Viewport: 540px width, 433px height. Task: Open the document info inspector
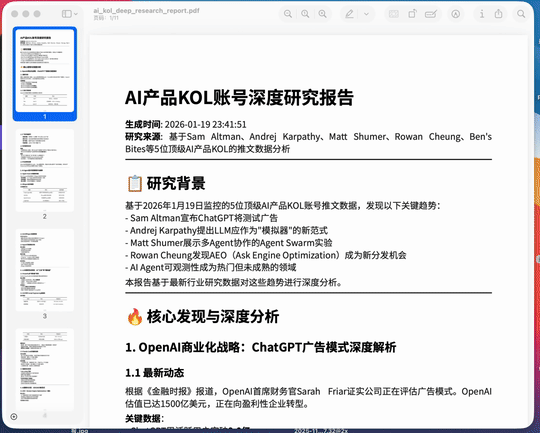[482, 14]
